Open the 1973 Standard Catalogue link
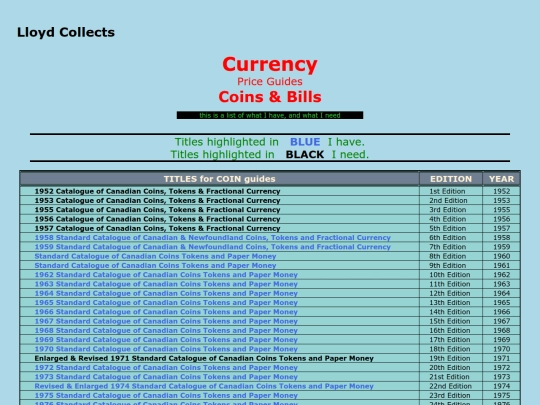 click(166, 377)
